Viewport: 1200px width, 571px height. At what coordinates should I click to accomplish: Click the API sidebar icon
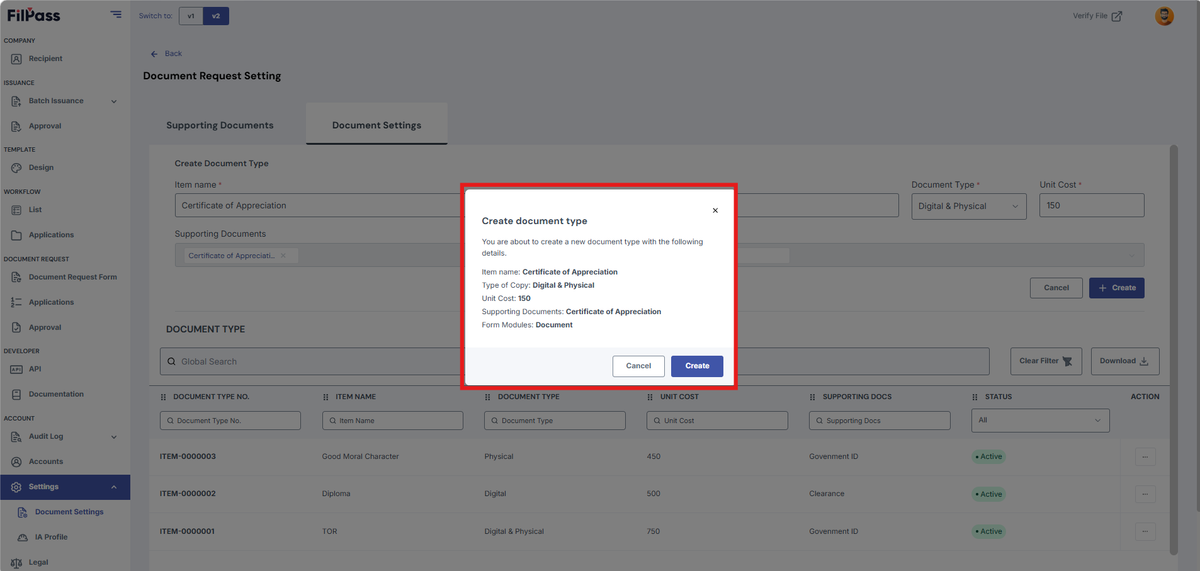(x=17, y=369)
